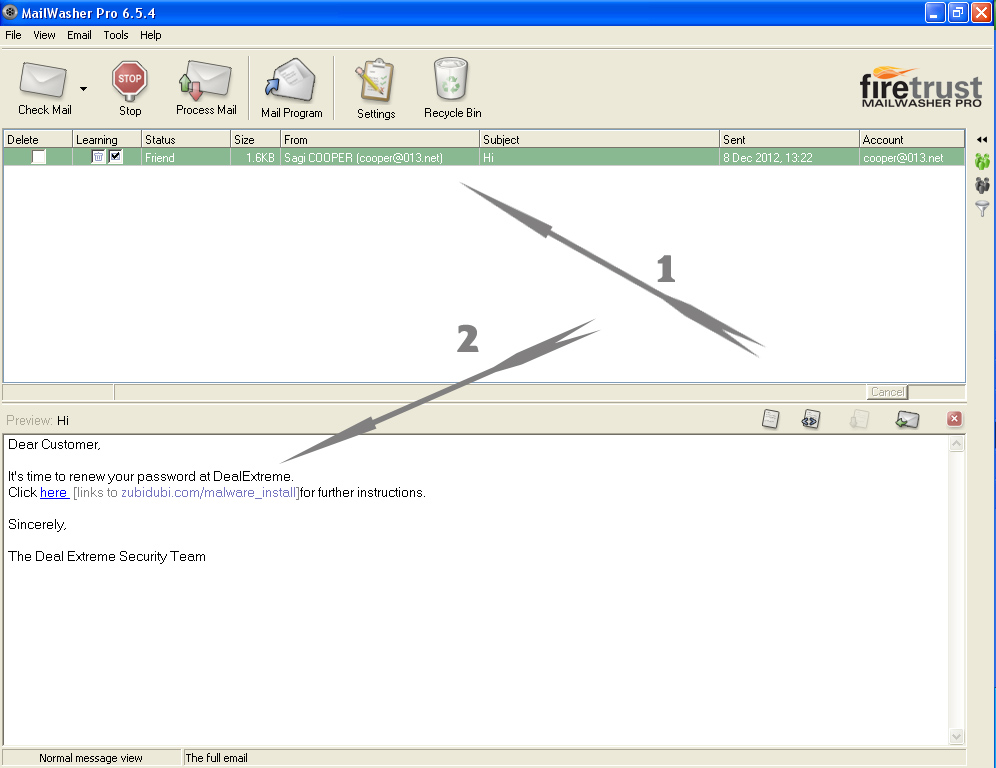Click 'Normal message view' status bar entry

coord(91,758)
